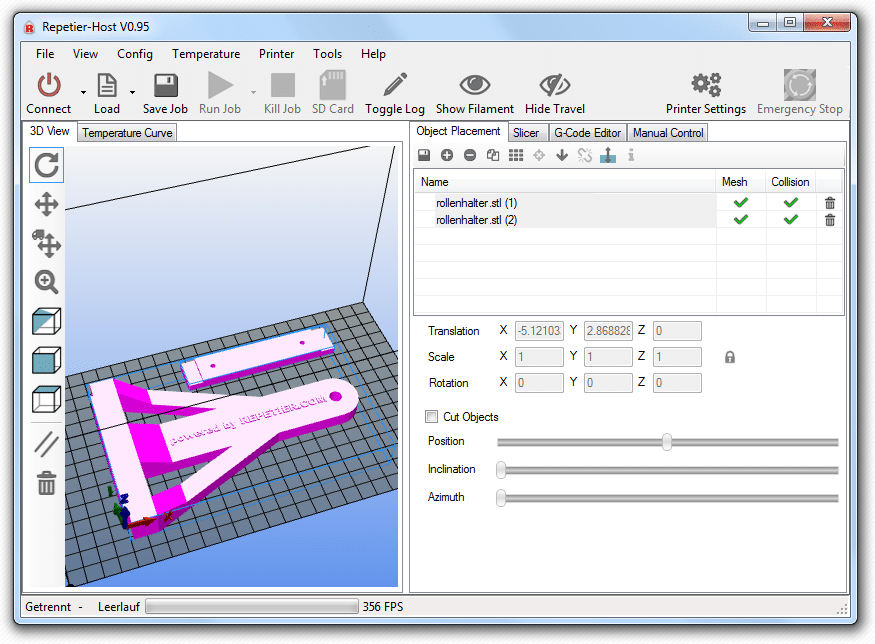Toggle parallel projection lines icon
875x644 pixels.
coord(46,444)
